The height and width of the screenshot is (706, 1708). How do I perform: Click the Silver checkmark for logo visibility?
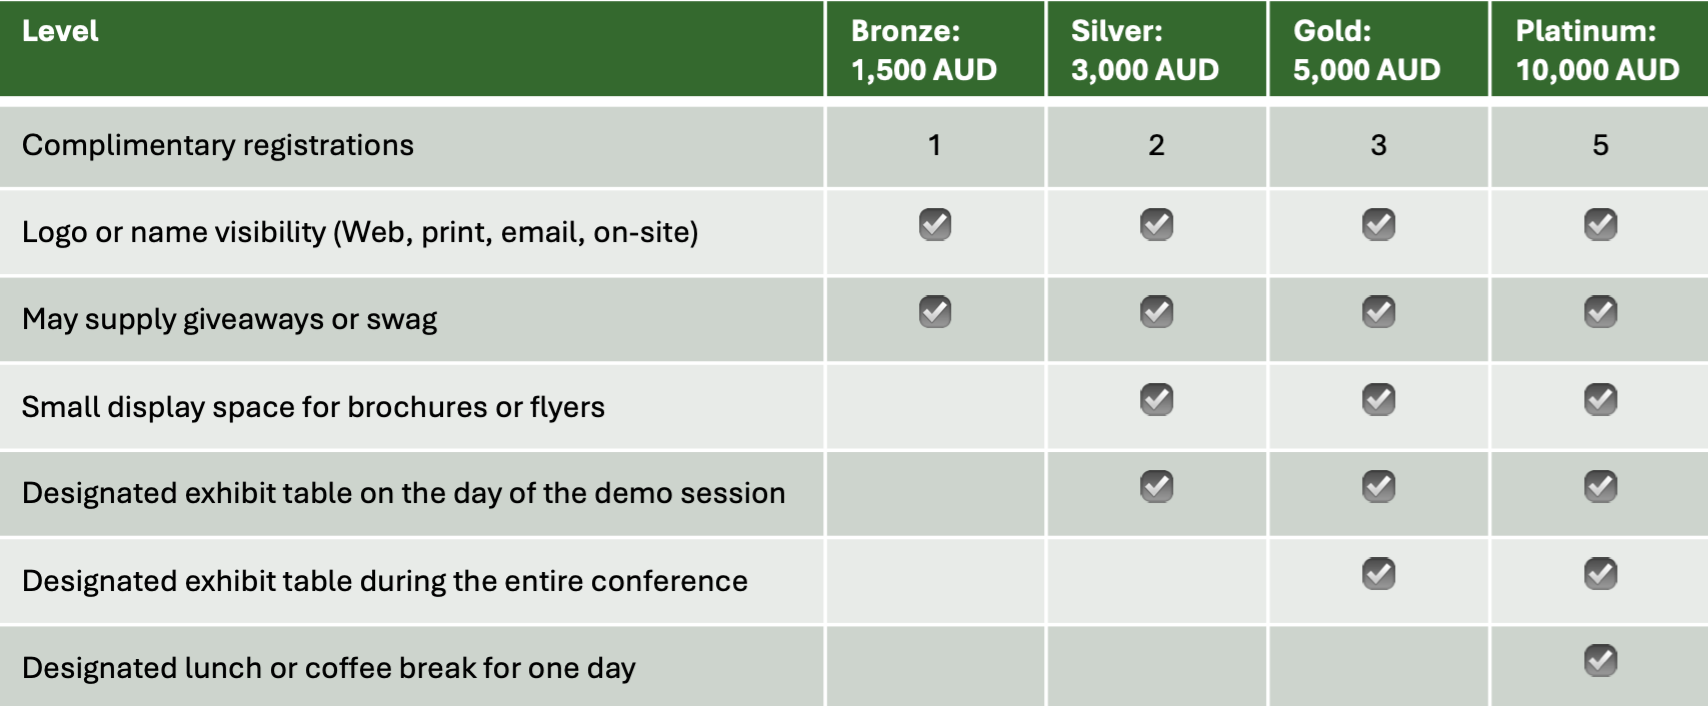tap(1157, 224)
